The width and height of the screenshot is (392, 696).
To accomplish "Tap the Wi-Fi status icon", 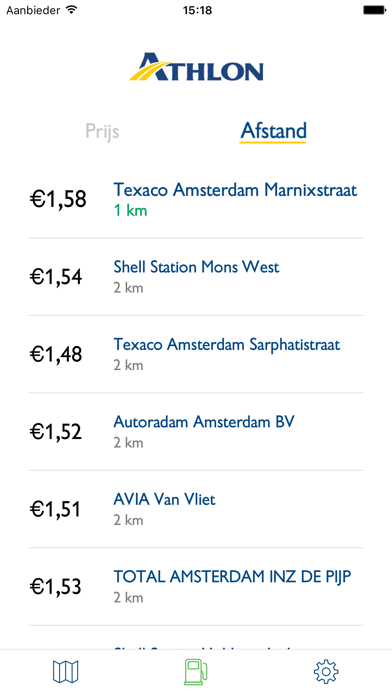I will (x=71, y=10).
